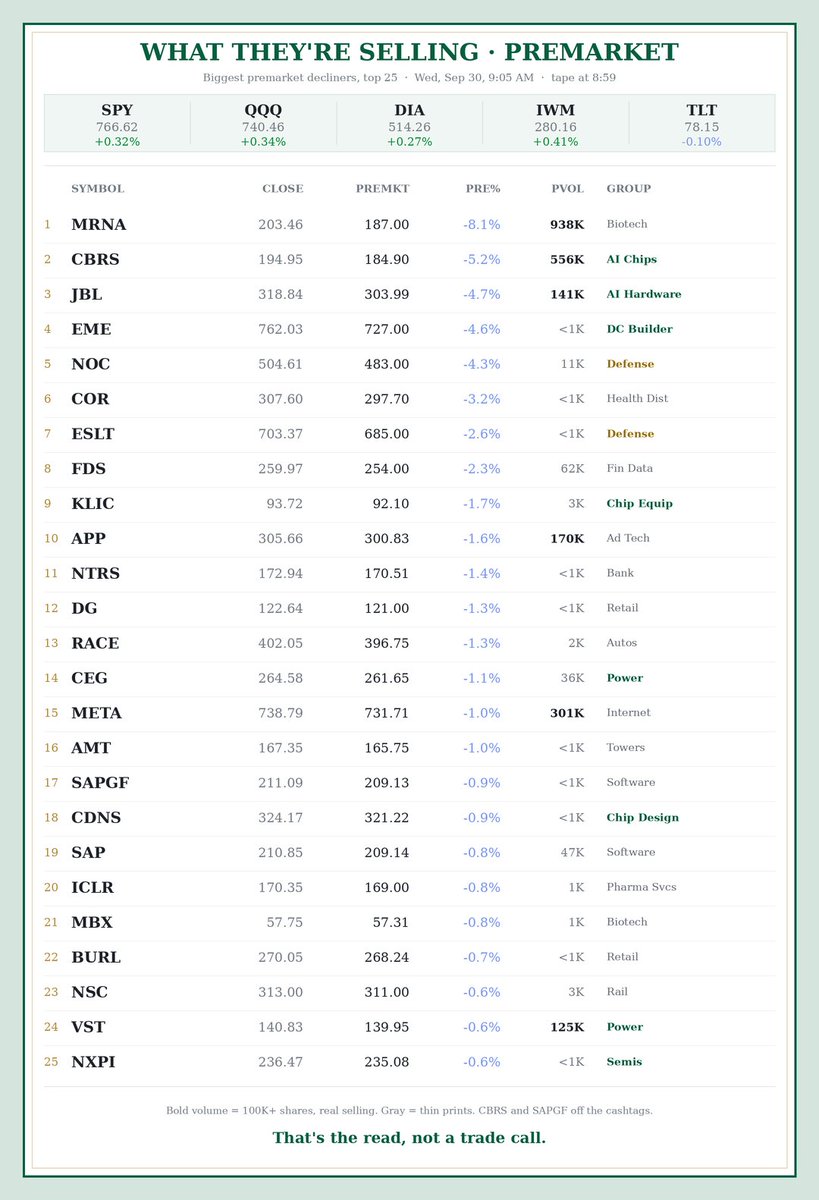Click the Semis group label

pos(625,1062)
